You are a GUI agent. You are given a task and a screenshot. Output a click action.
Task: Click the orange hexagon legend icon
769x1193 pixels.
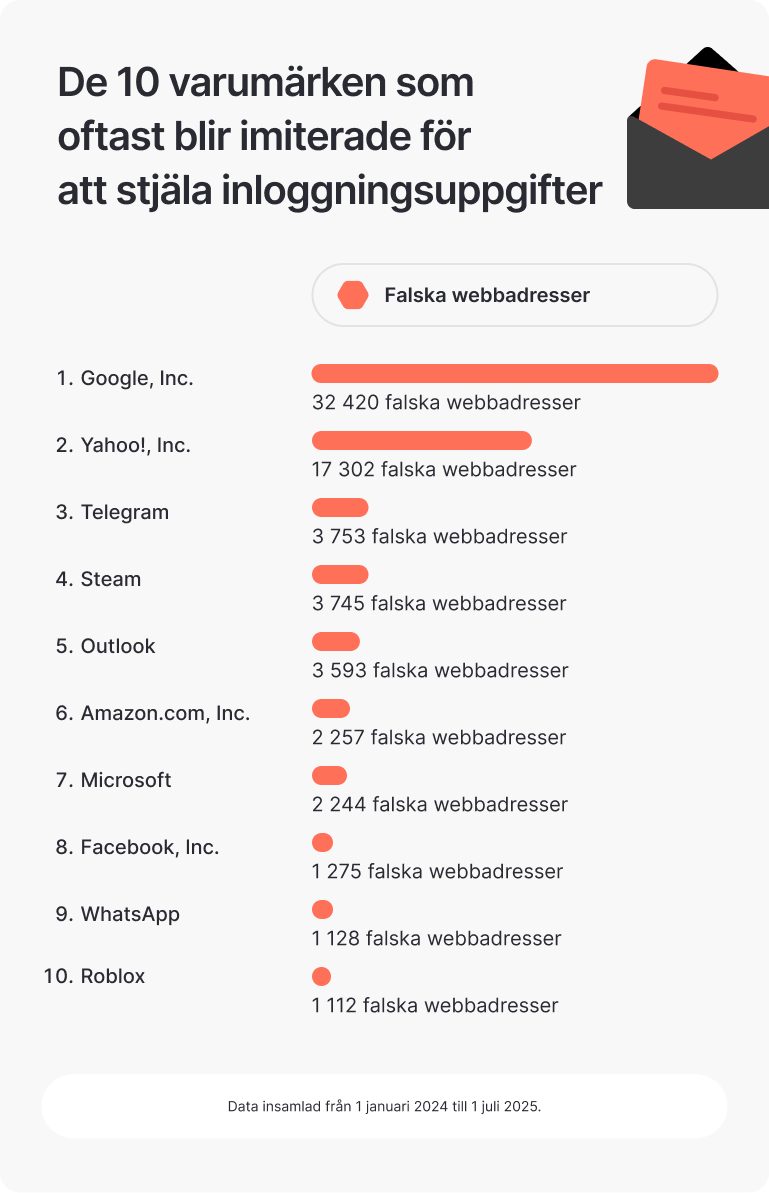[x=353, y=295]
